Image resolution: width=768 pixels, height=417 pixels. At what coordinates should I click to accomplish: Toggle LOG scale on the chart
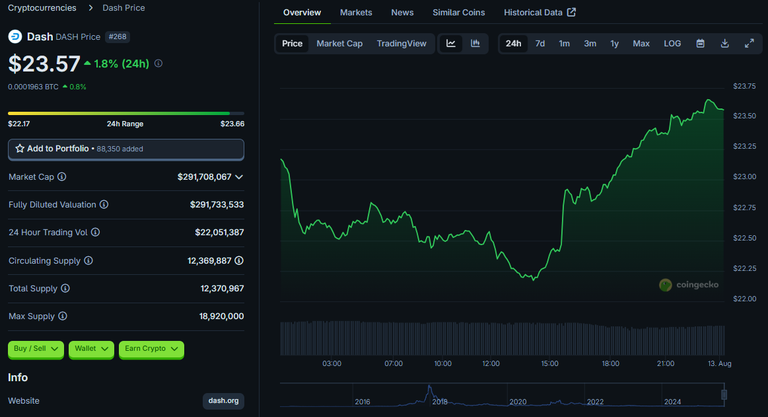point(672,44)
